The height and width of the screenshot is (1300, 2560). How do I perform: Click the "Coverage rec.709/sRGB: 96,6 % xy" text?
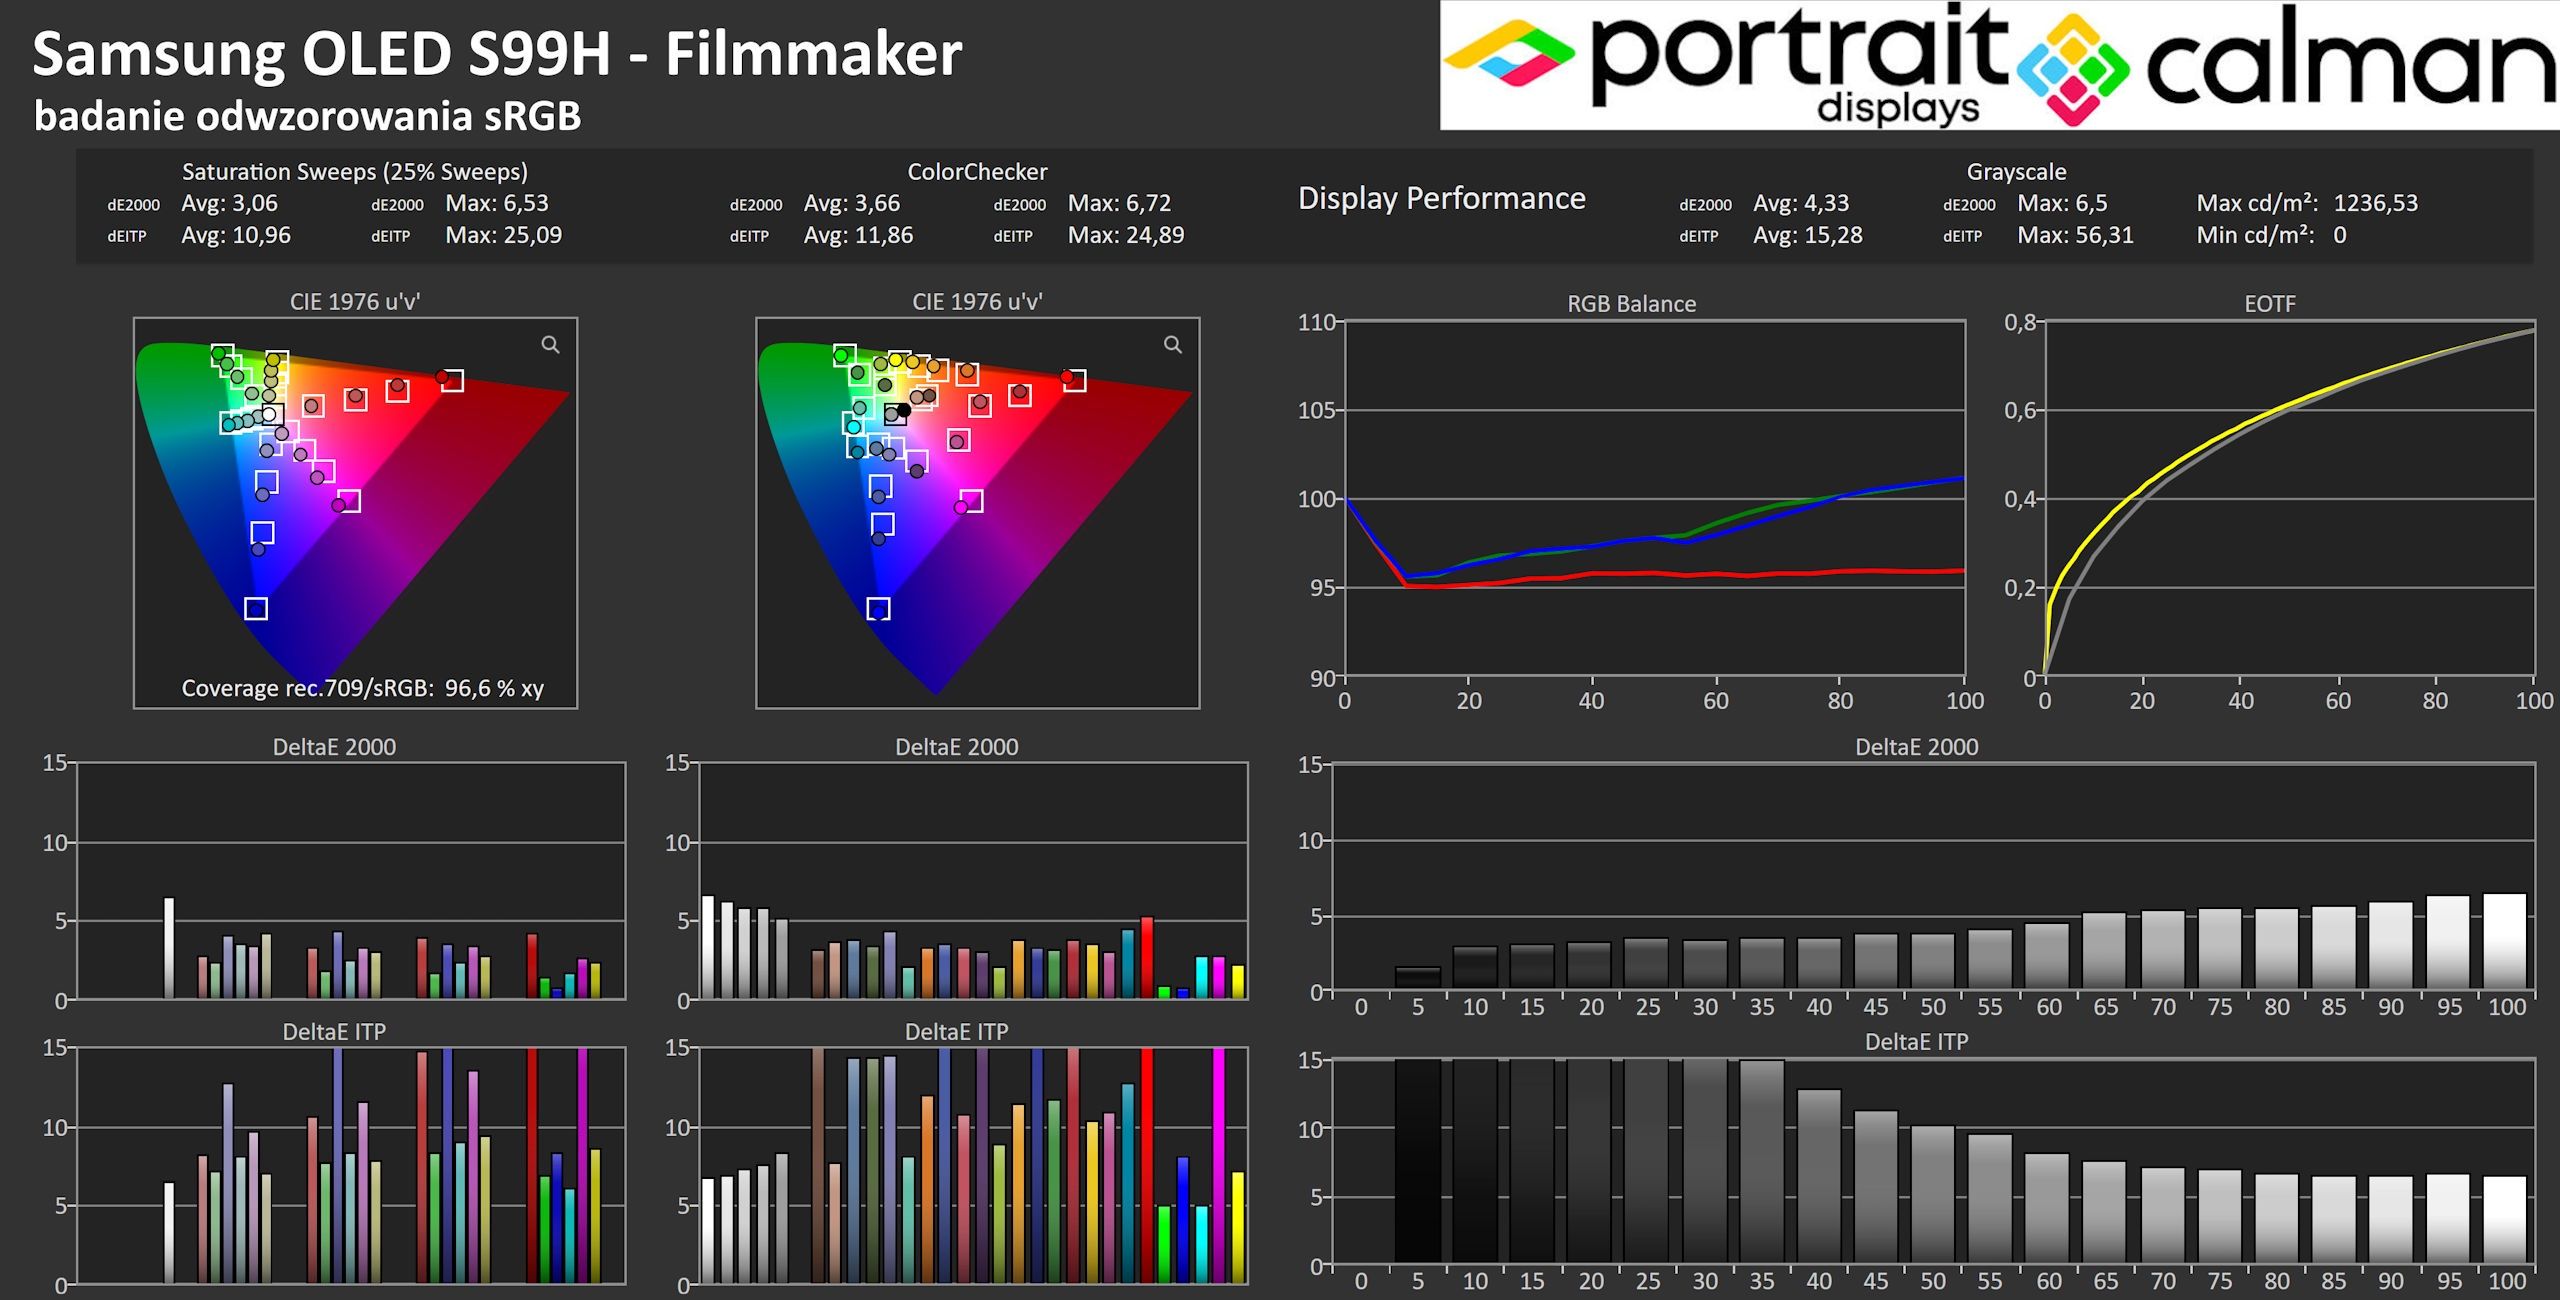(362, 688)
